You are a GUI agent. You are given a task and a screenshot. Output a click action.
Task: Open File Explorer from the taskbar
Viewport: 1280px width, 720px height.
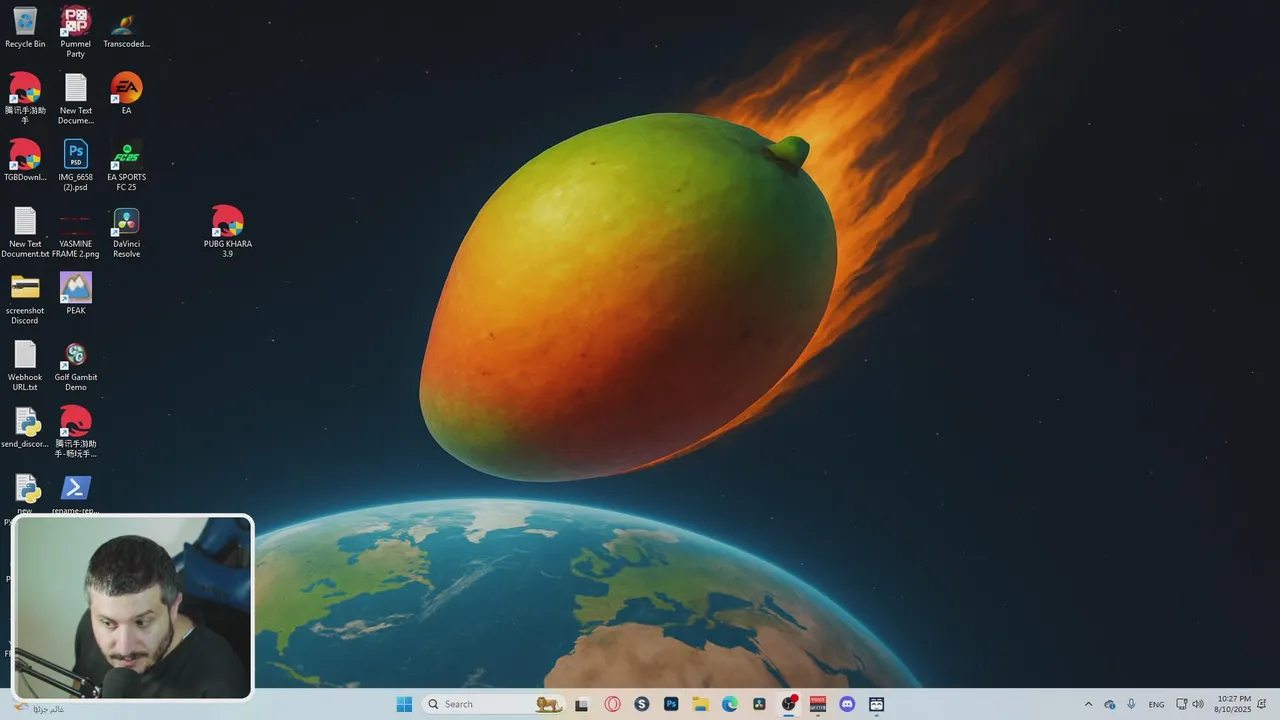point(701,704)
